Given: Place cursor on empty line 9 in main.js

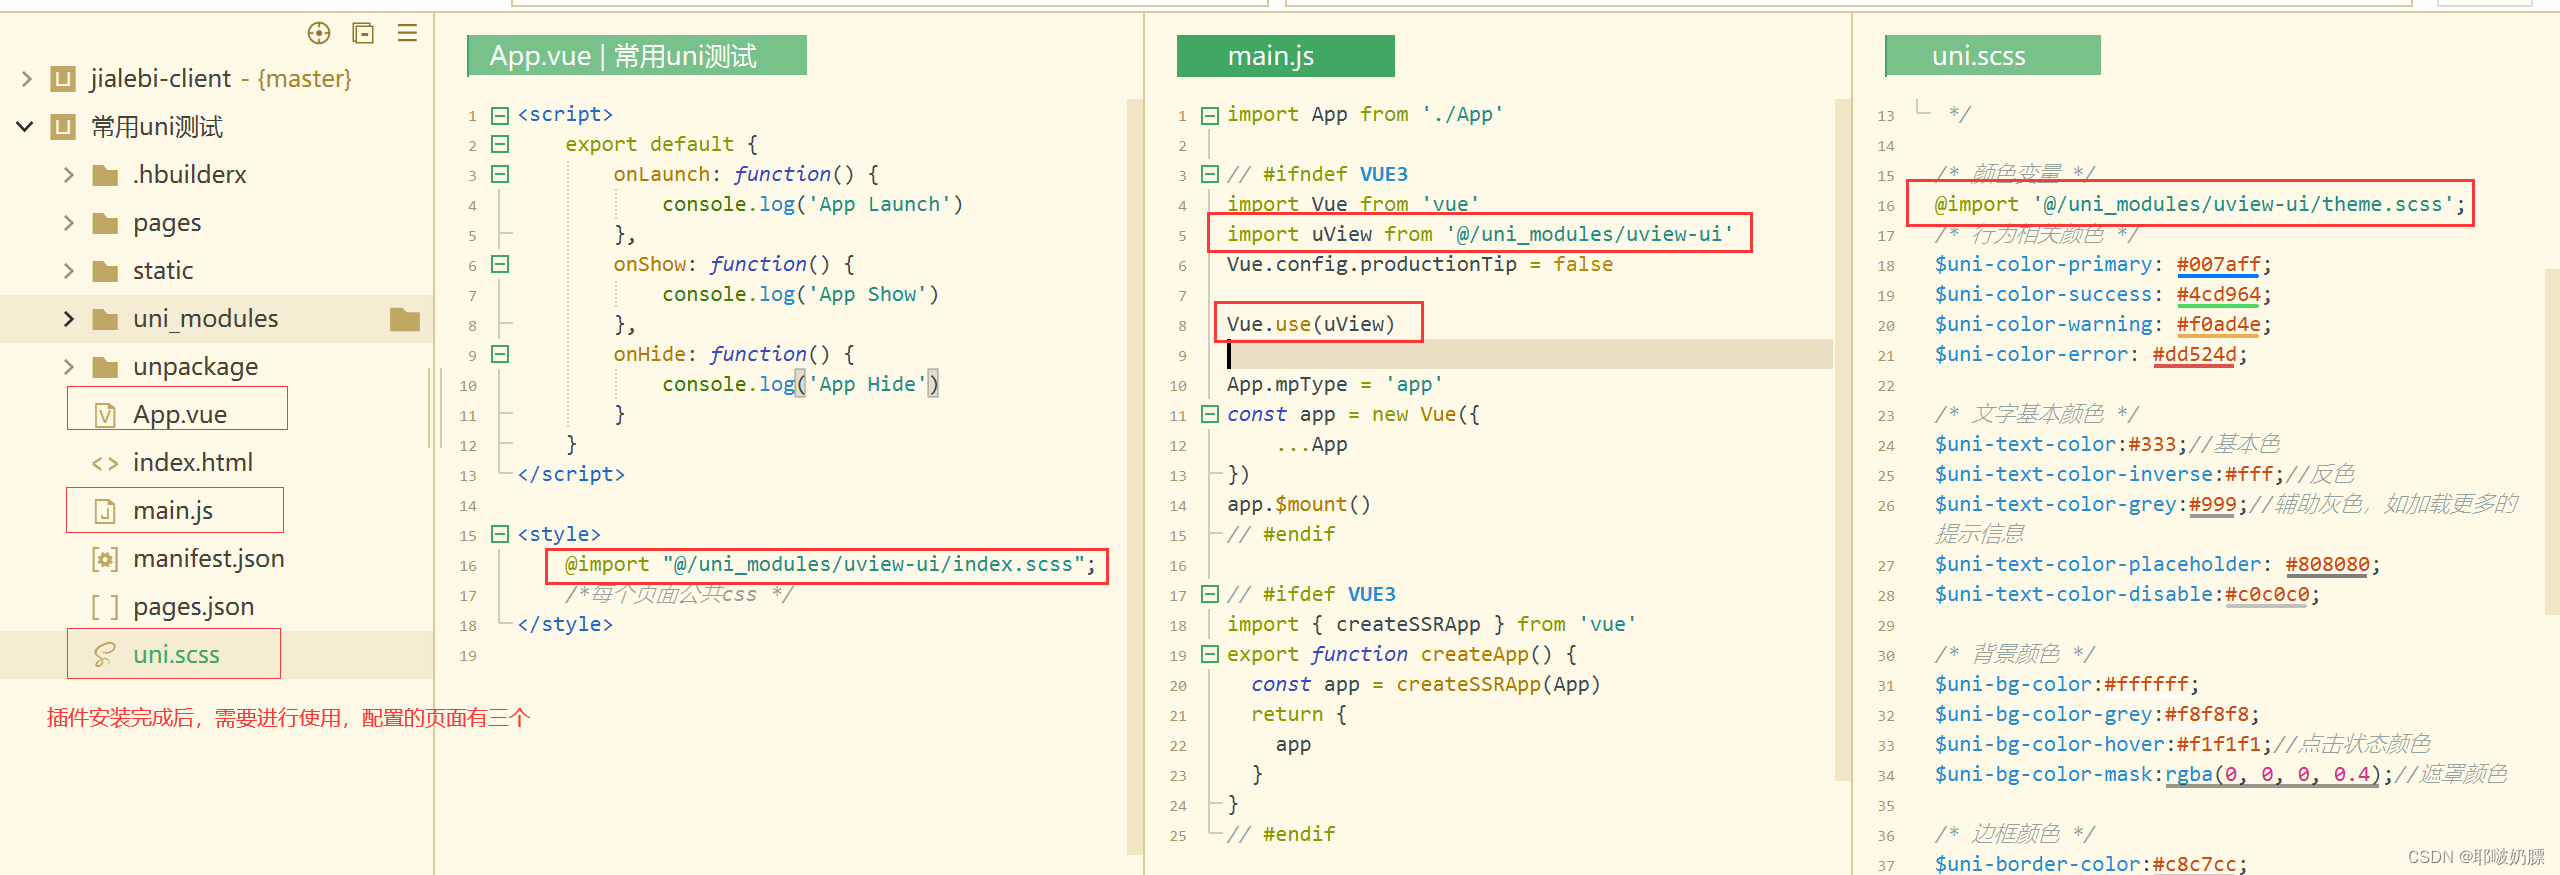Looking at the screenshot, I should [x=1530, y=354].
